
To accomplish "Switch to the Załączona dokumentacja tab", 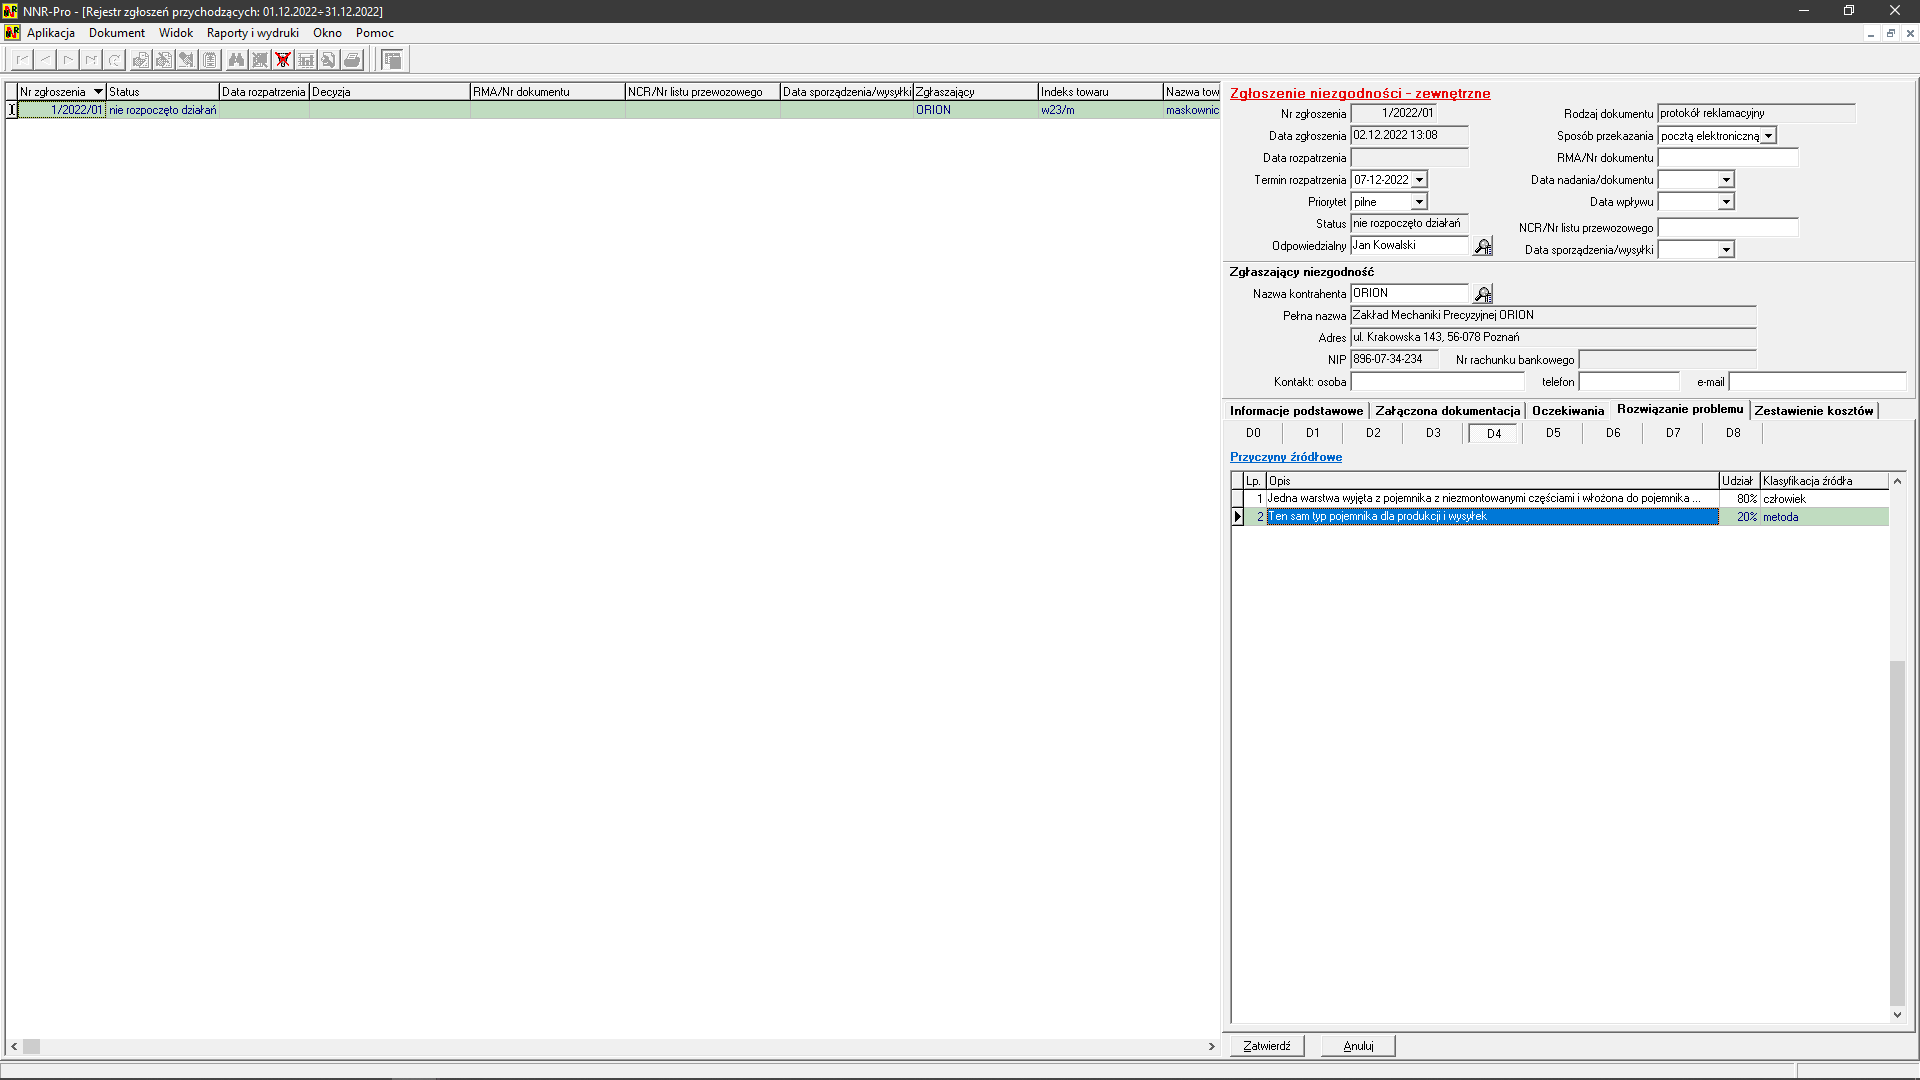I will (1447, 411).
